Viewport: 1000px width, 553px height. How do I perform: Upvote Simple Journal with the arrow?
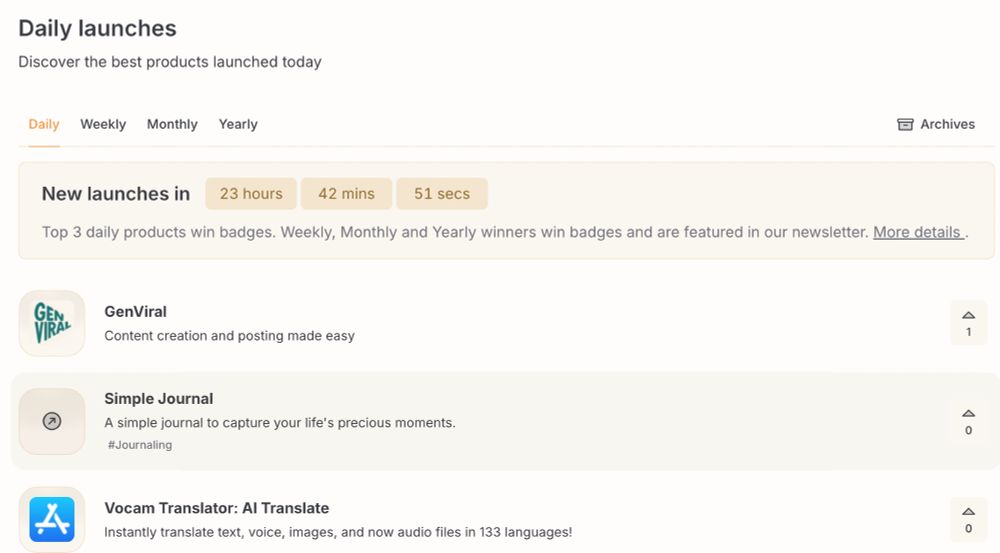pos(968,413)
